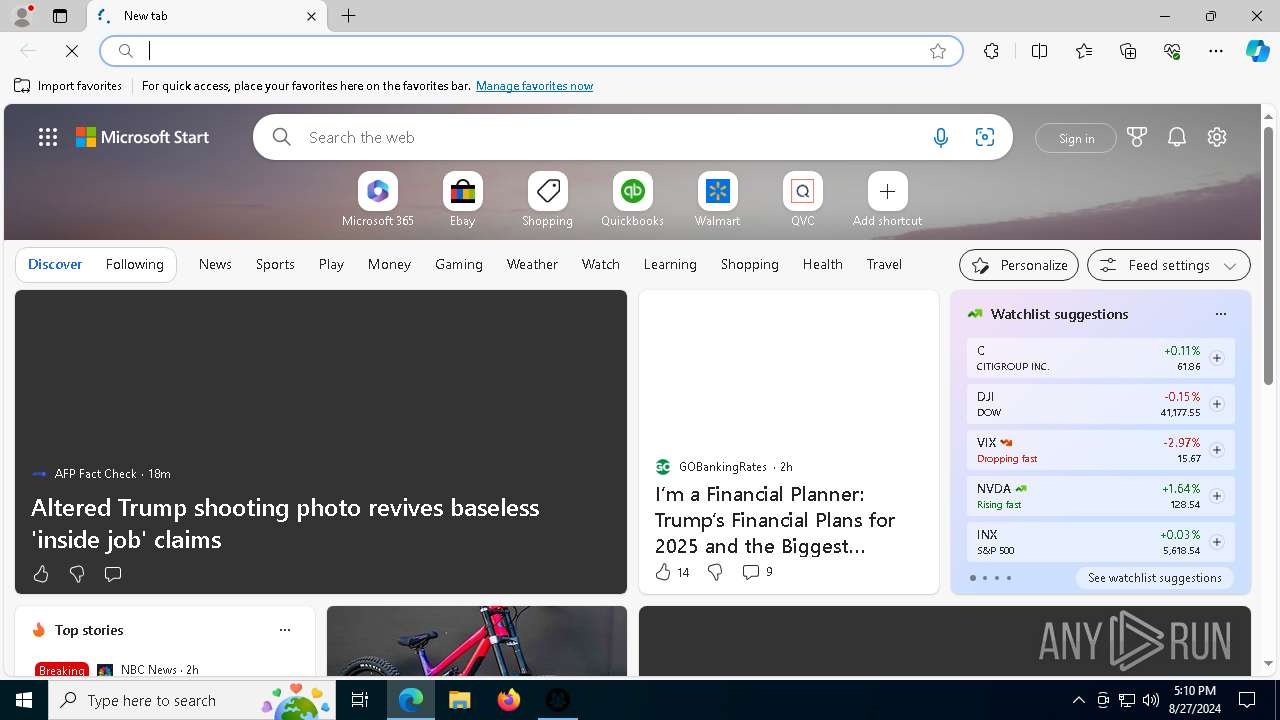Viewport: 1280px width, 720px height.
Task: Add DJI Dow to watchlist
Action: click(1216, 404)
